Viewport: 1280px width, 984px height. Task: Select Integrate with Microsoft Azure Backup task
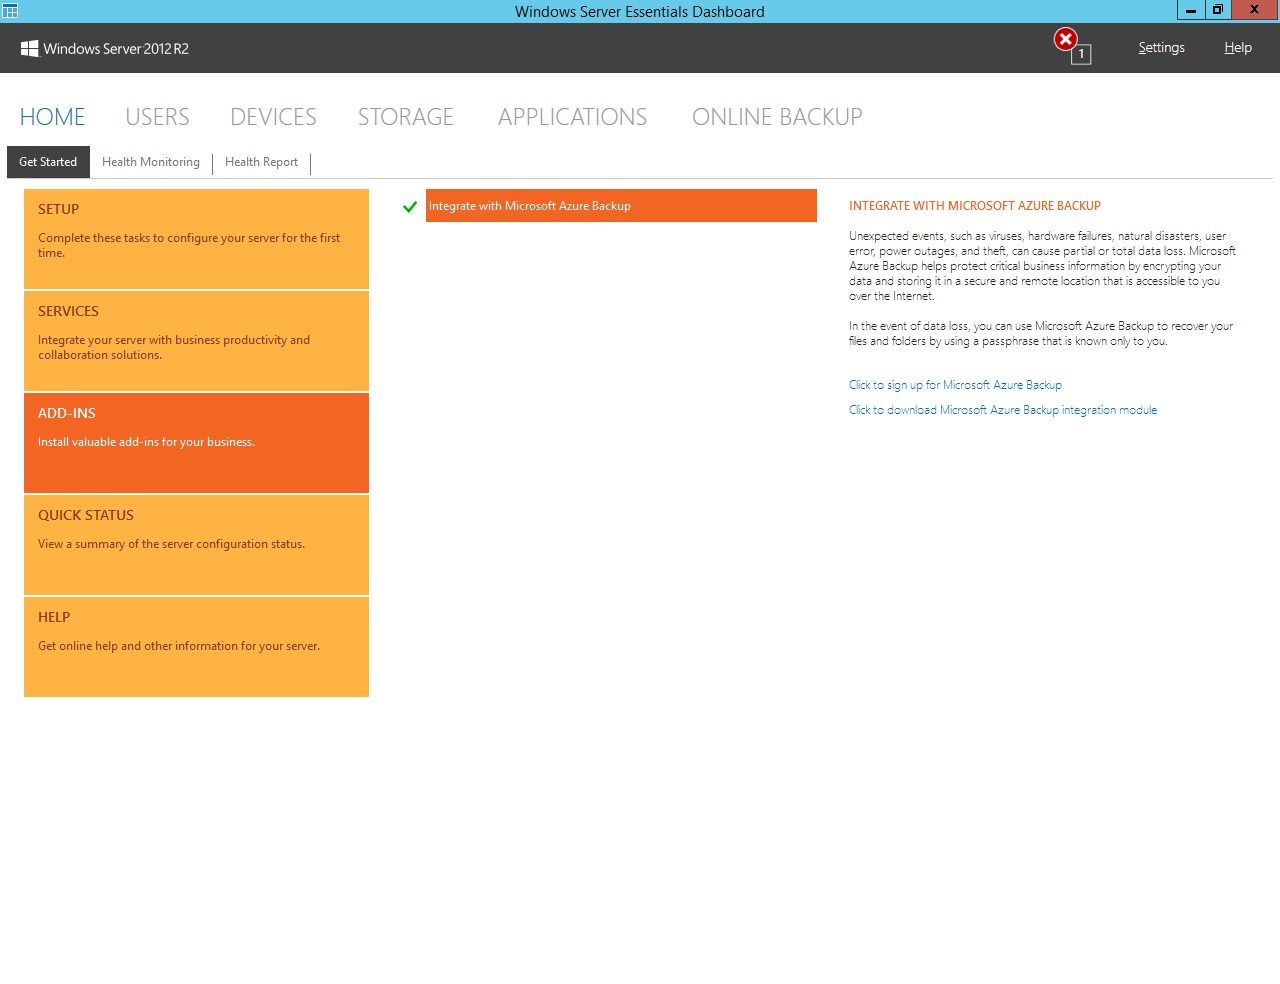coord(621,206)
